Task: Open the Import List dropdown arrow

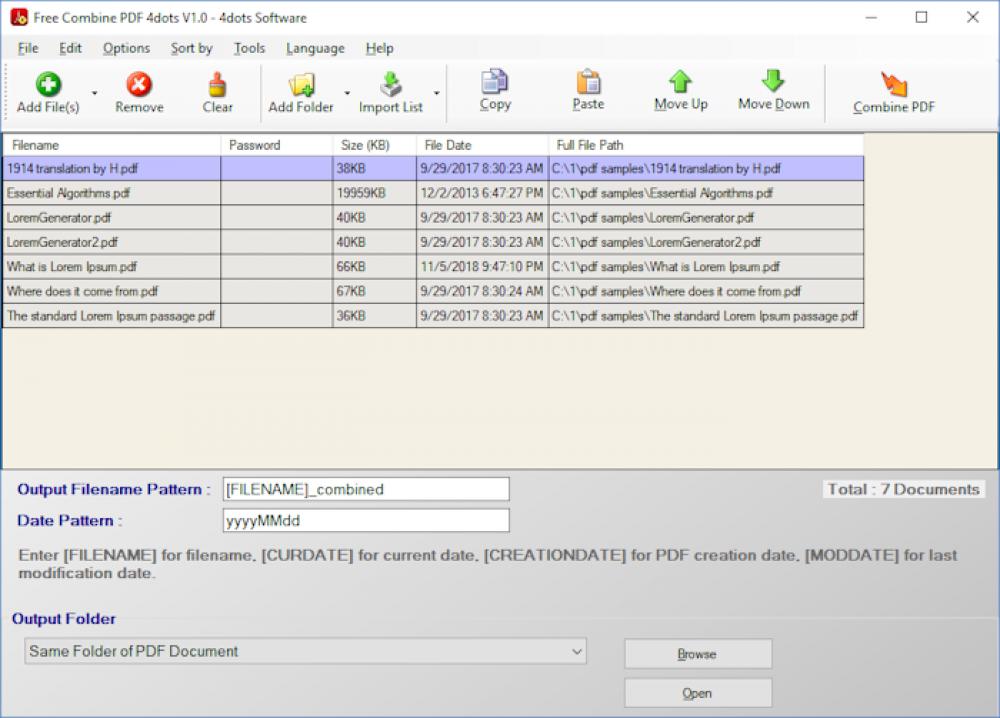Action: coord(436,90)
